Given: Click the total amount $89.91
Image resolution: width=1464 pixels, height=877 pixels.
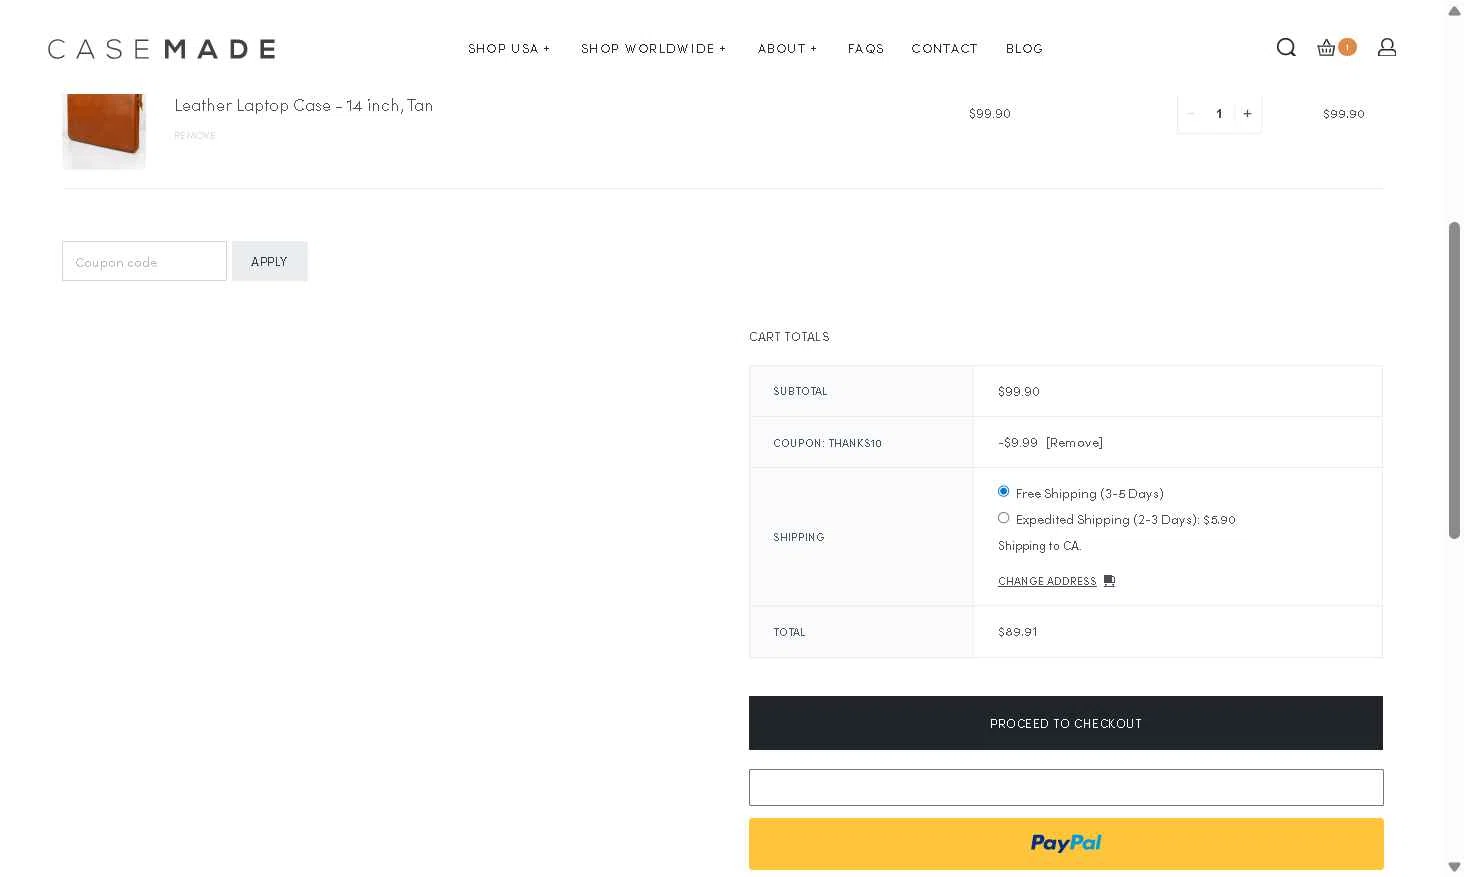Looking at the screenshot, I should point(1017,631).
